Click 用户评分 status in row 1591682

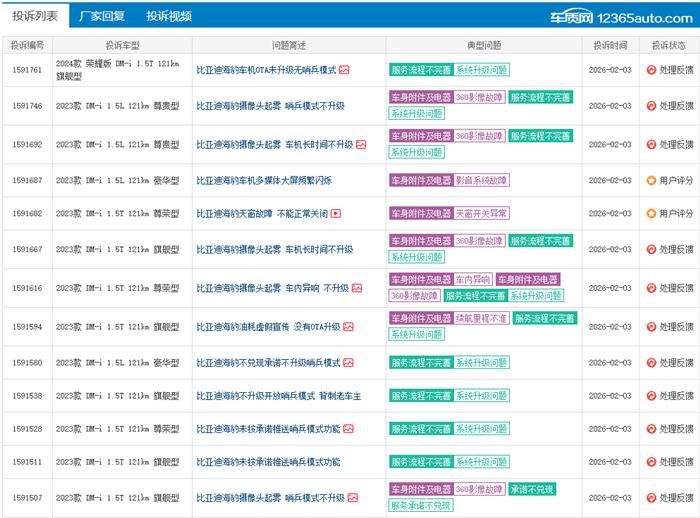pos(675,213)
